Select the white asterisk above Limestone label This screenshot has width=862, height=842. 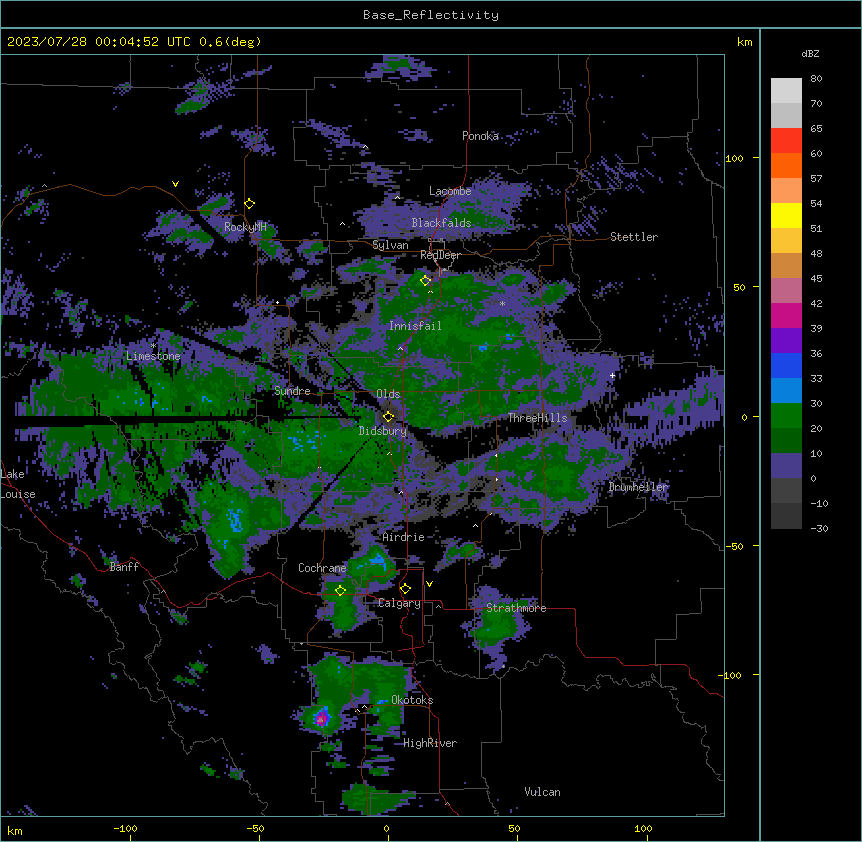click(153, 345)
